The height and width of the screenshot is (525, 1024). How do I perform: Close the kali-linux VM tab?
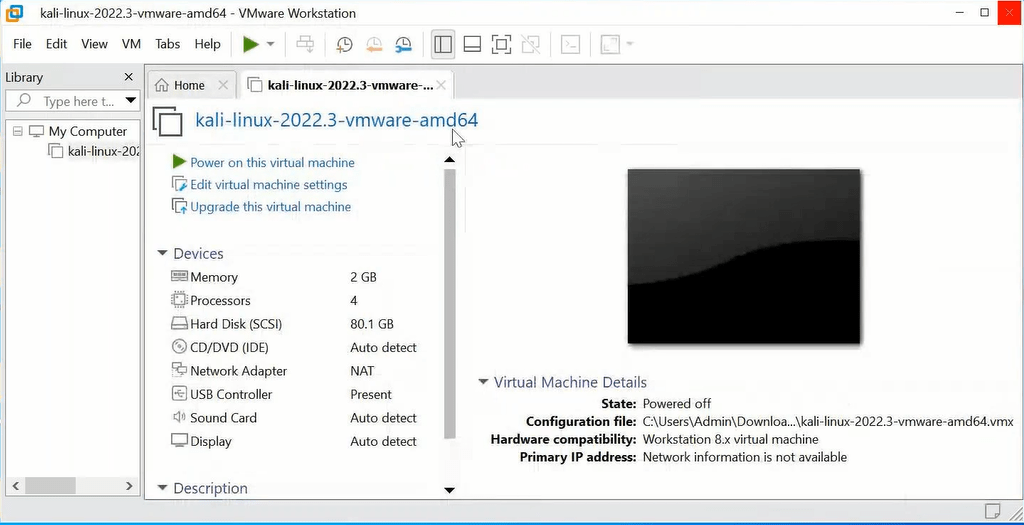(441, 85)
